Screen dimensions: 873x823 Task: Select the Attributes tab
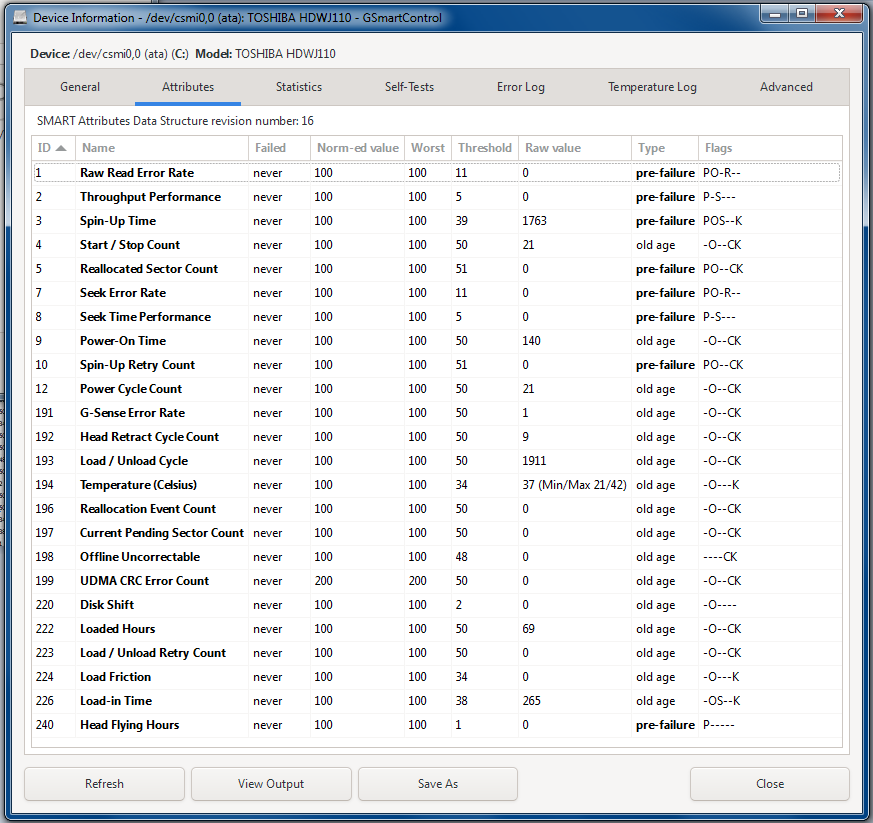click(188, 87)
